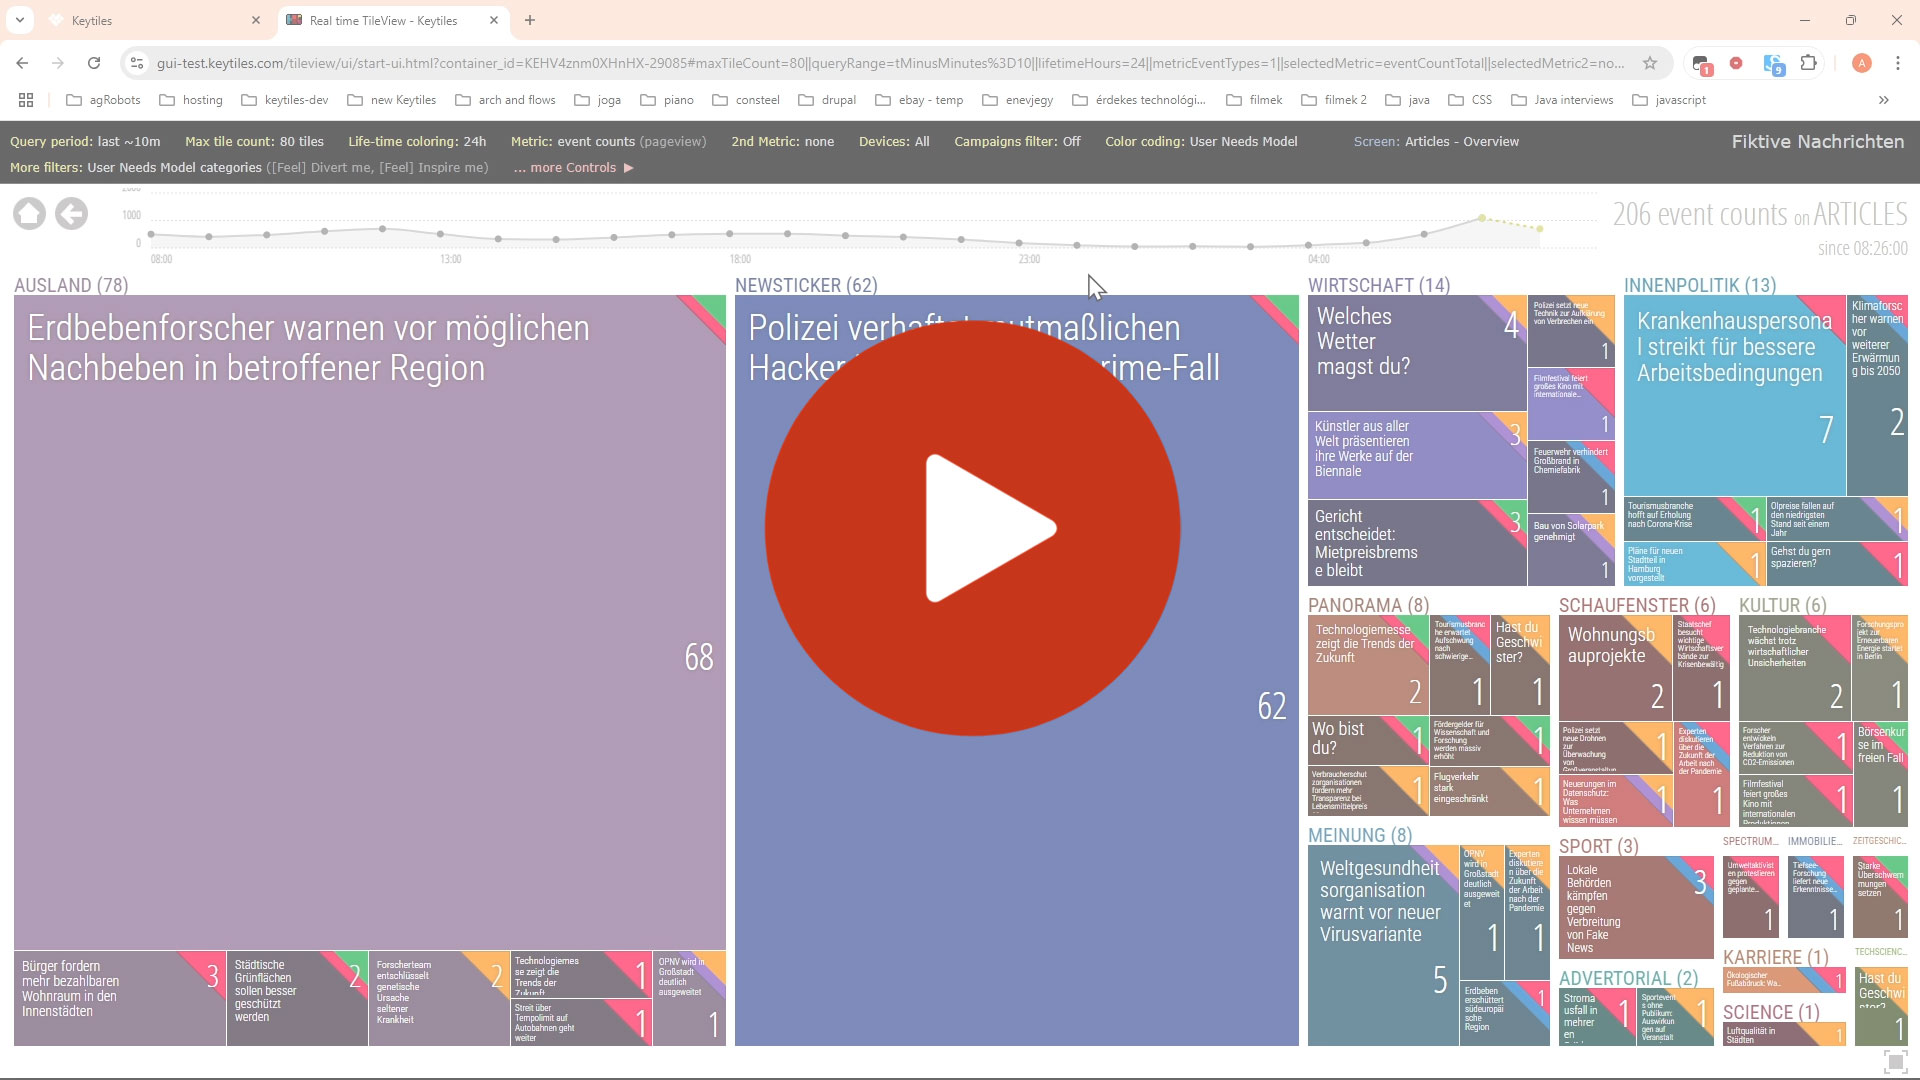
Task: Open the Bürger fordern bezahlbaren Wohnraum tile
Action: pos(120,998)
